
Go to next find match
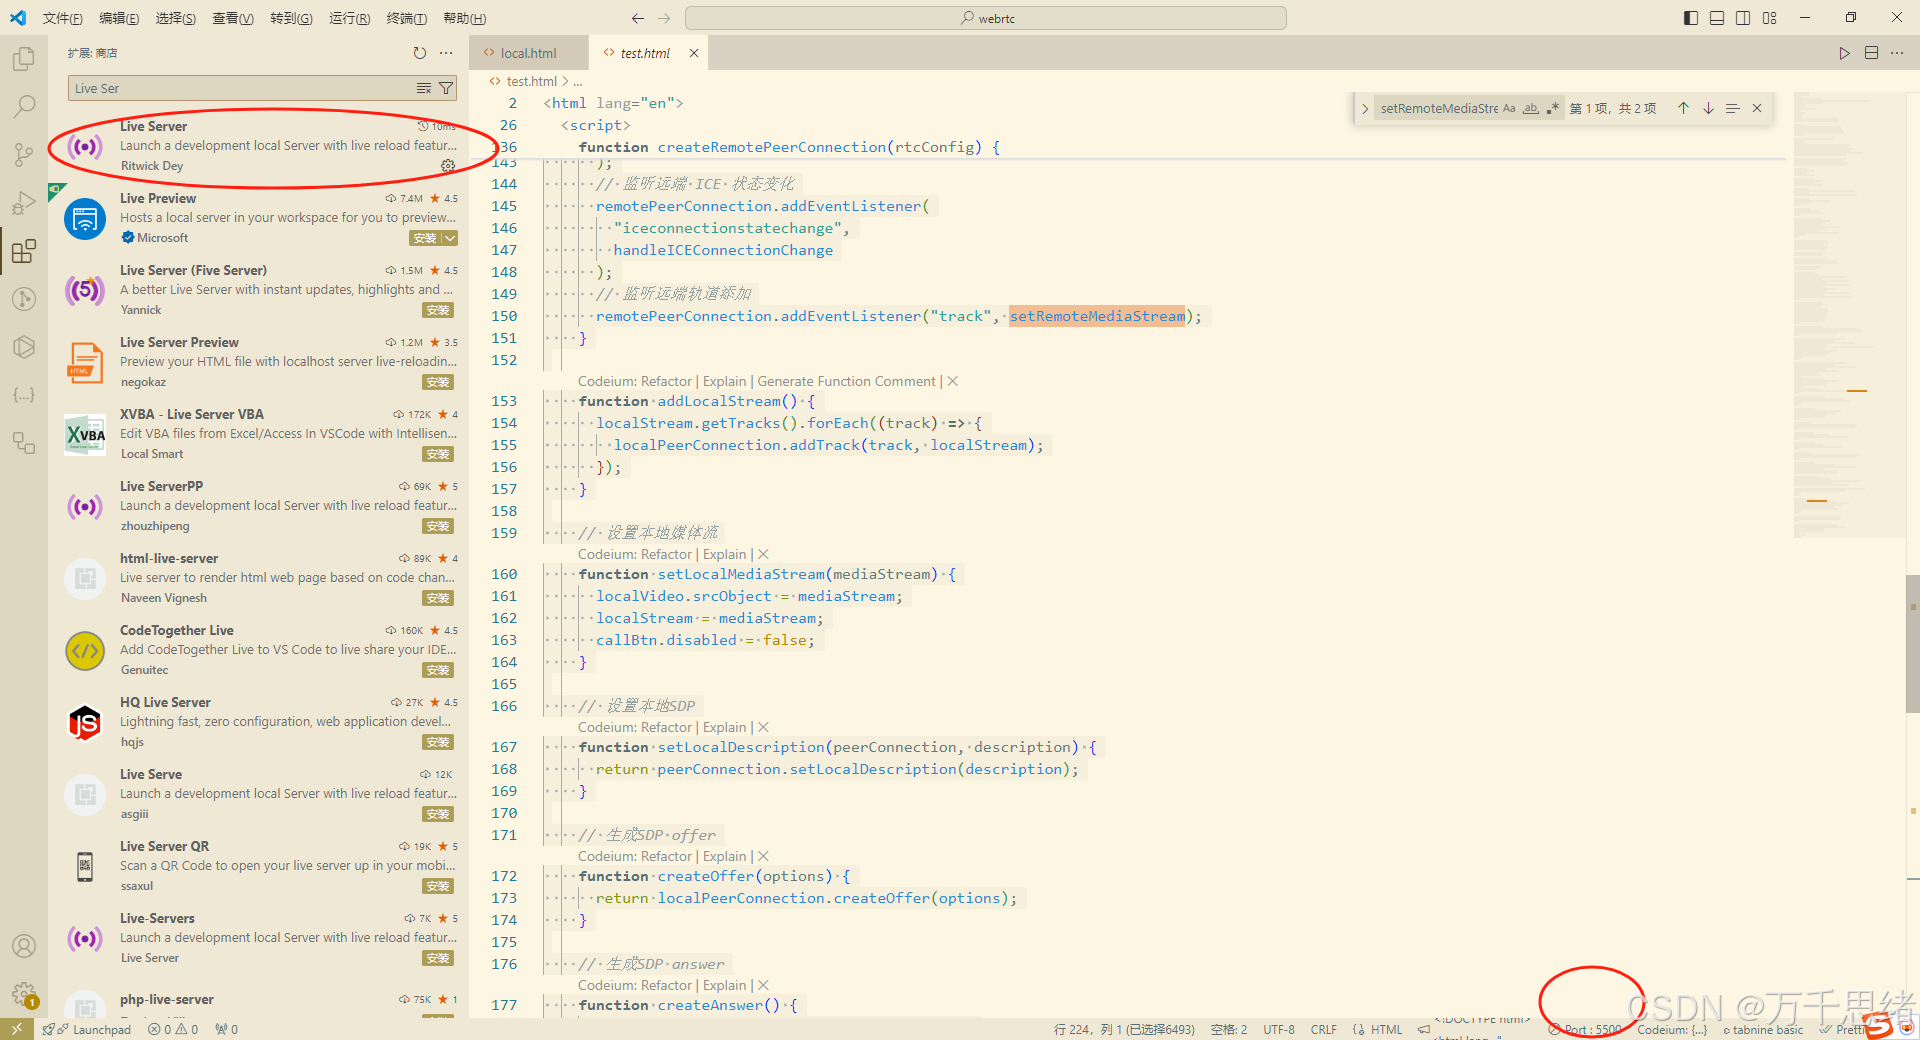click(1708, 108)
